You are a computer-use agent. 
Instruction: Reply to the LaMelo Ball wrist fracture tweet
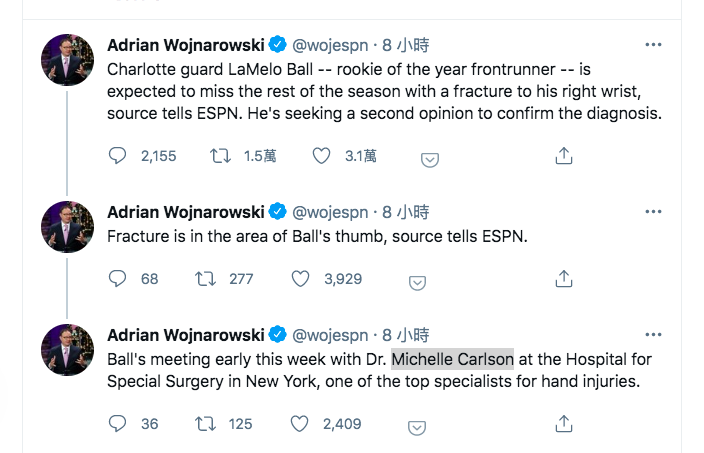(x=118, y=156)
